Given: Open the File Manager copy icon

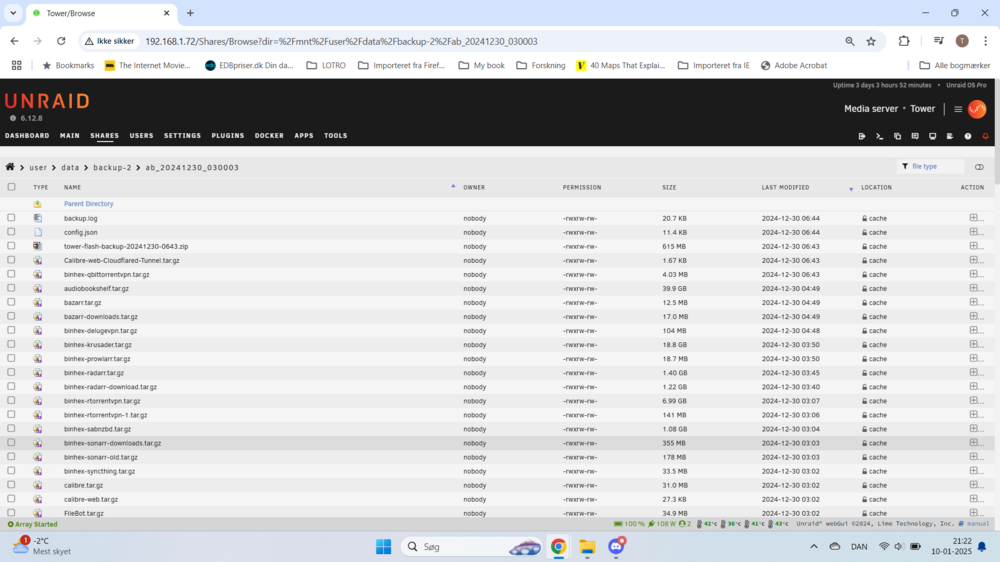Looking at the screenshot, I should (x=897, y=136).
